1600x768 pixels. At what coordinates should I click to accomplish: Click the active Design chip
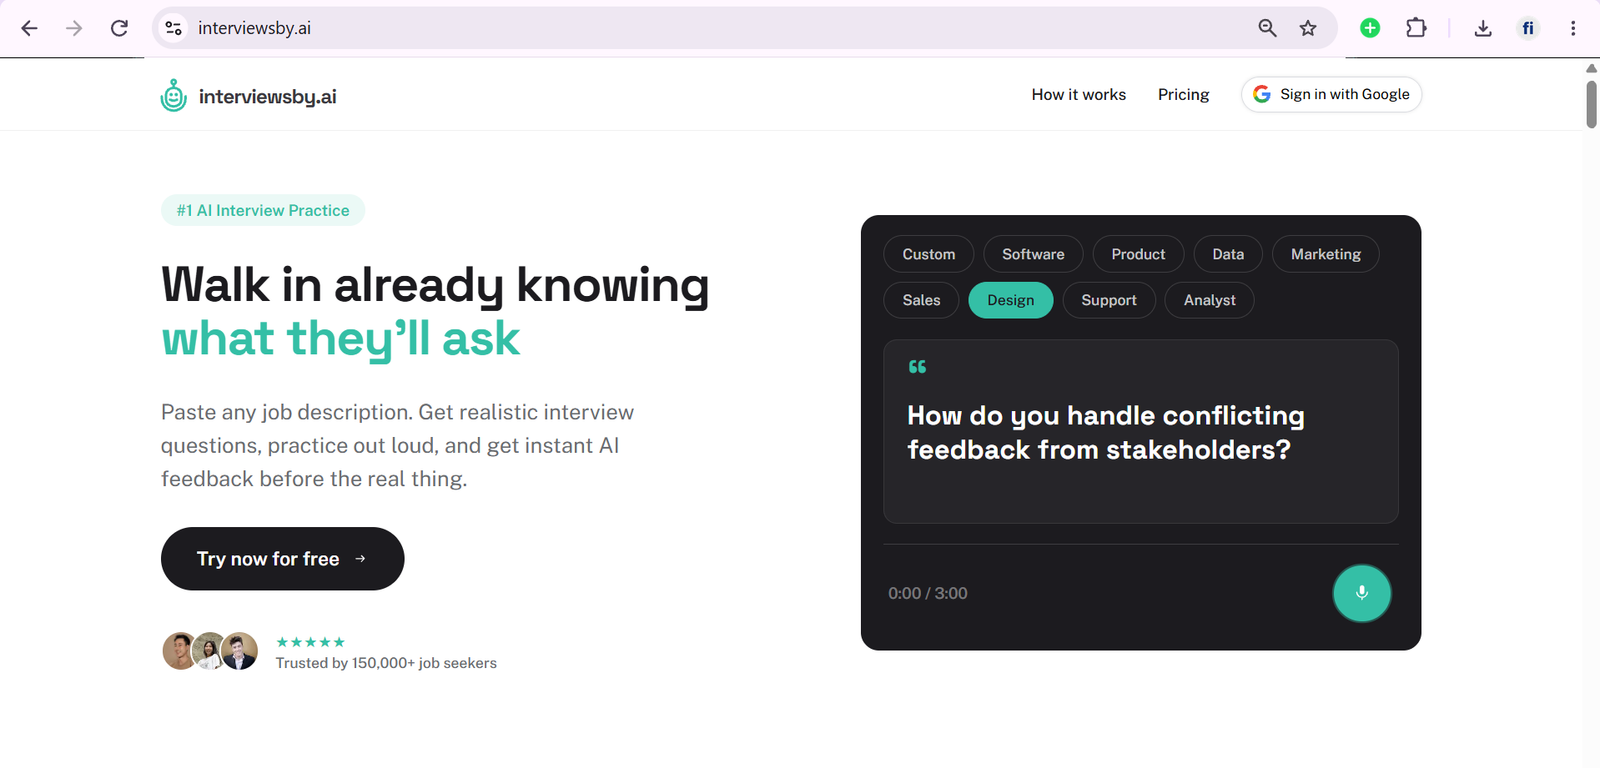(1011, 300)
